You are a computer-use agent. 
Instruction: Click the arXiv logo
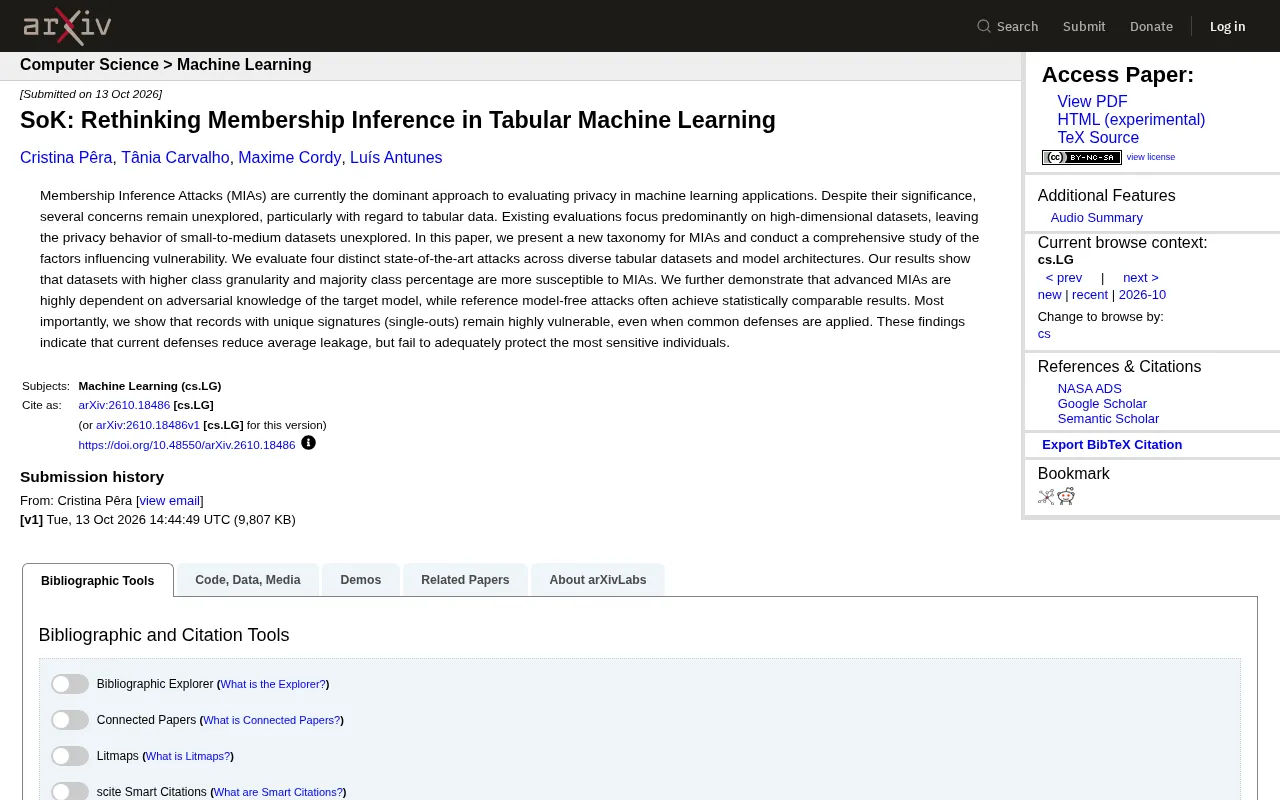[67, 26]
